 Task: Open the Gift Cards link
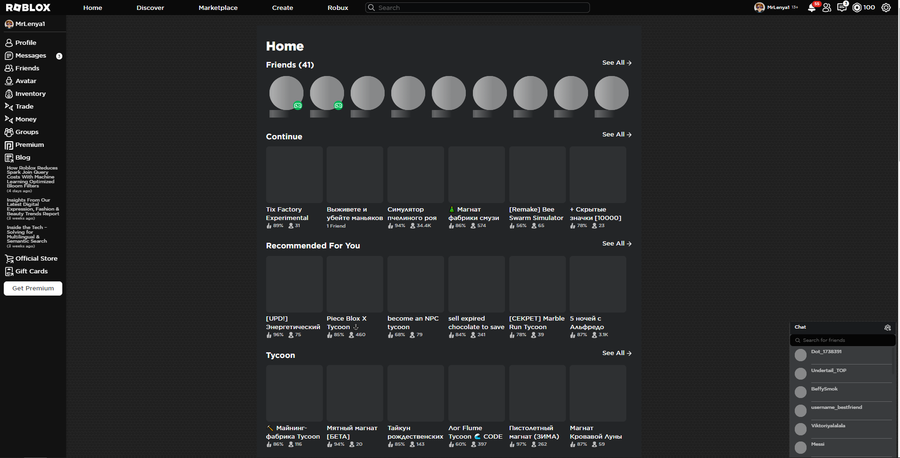pyautogui.click(x=33, y=271)
